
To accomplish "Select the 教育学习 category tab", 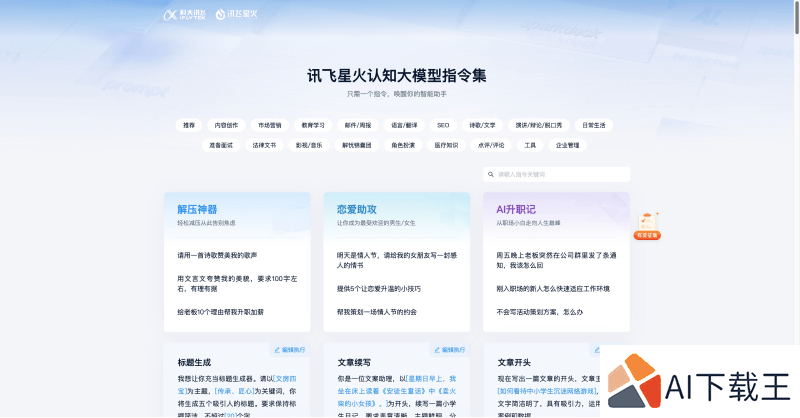I will point(313,125).
